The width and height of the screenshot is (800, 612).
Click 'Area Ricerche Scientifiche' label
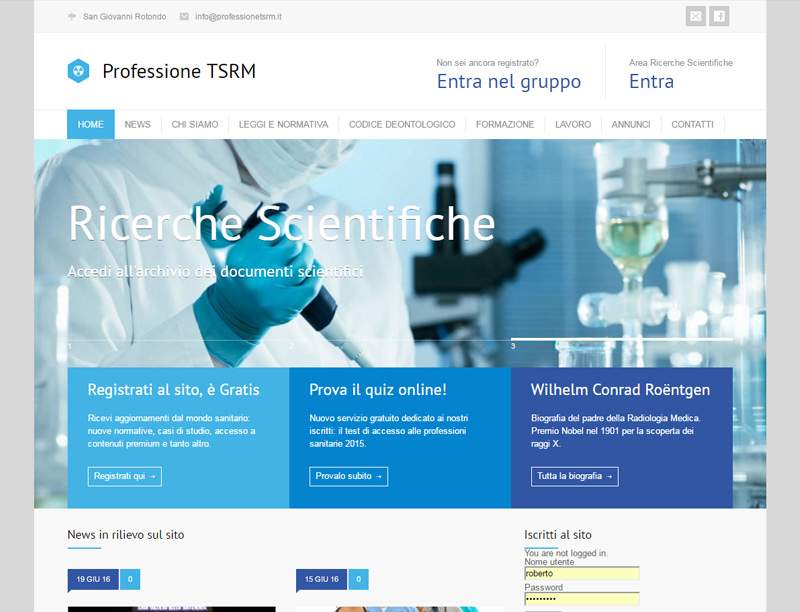pos(681,63)
